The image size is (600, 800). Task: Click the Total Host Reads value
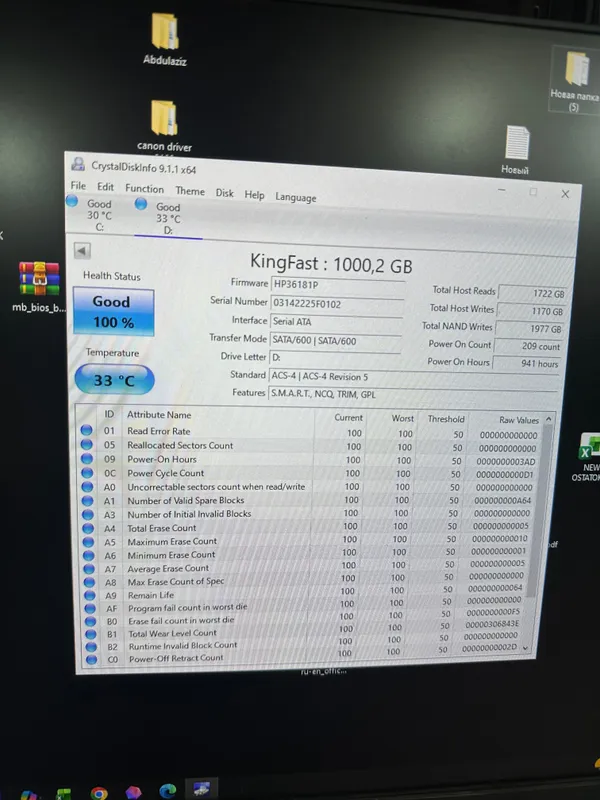pyautogui.click(x=533, y=293)
